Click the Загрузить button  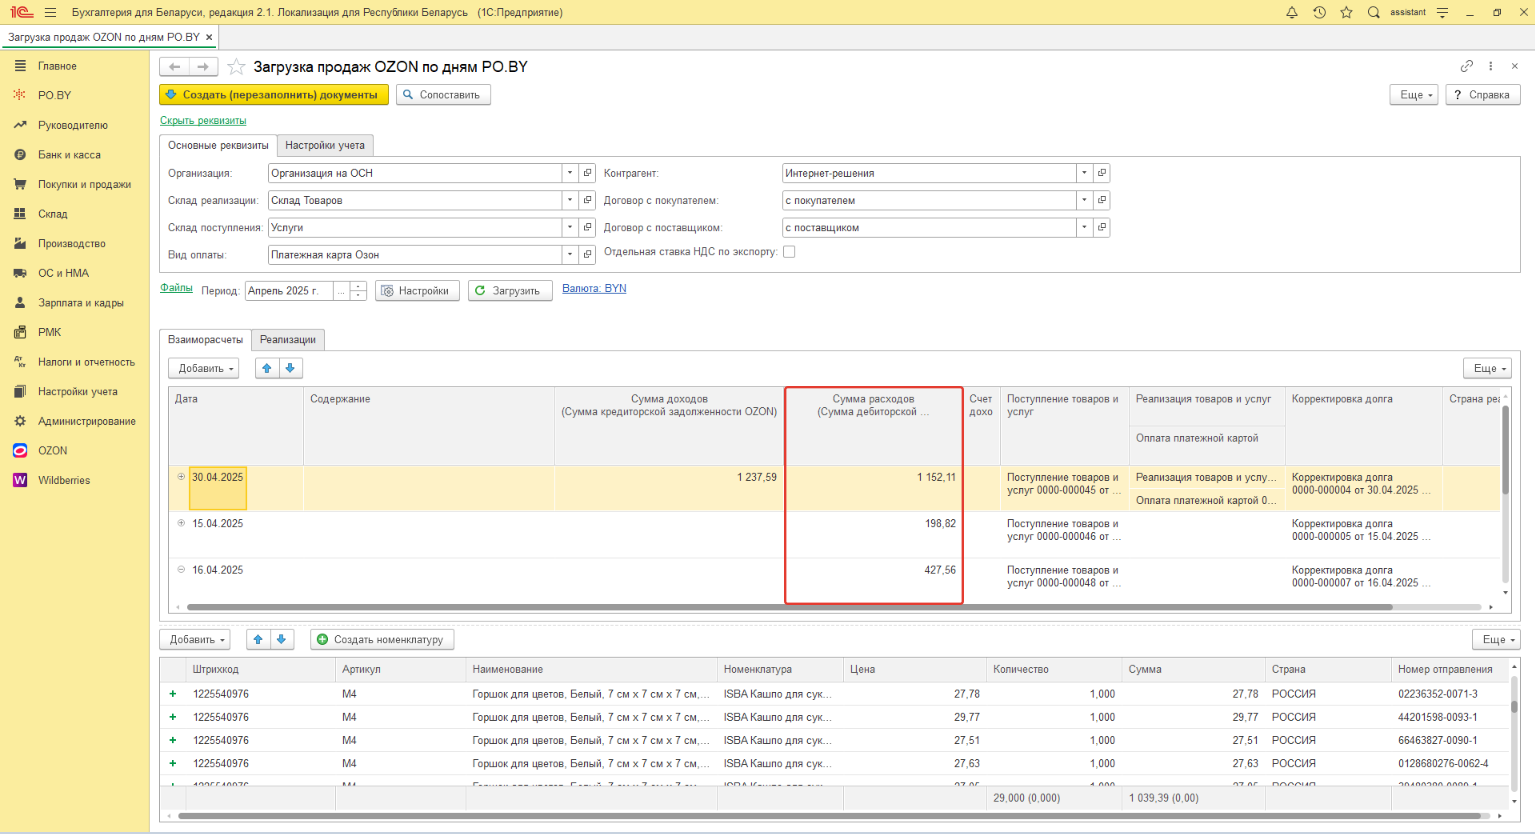tap(510, 291)
